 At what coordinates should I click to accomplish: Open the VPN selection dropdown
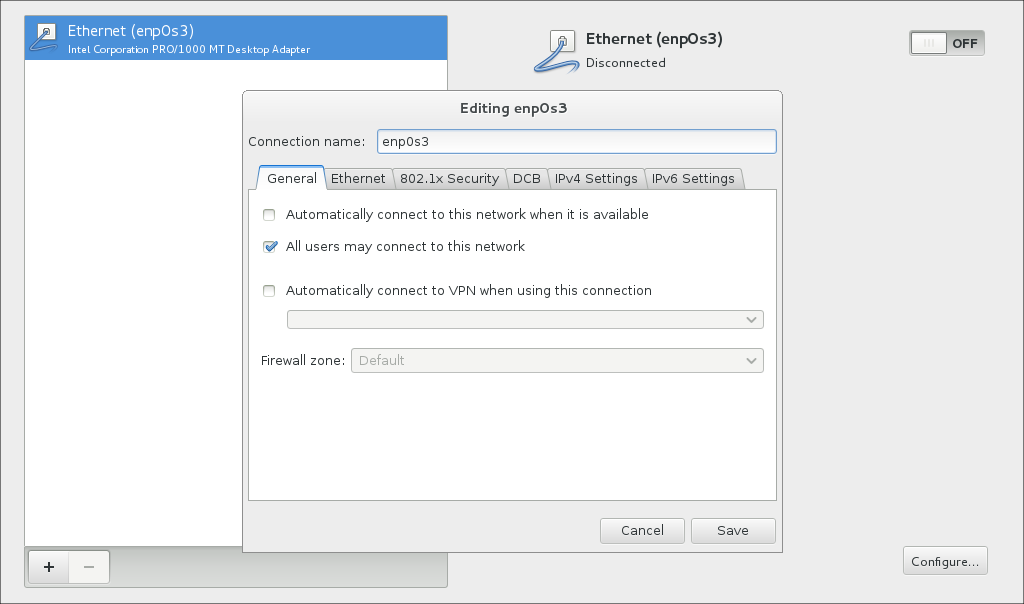[525, 319]
